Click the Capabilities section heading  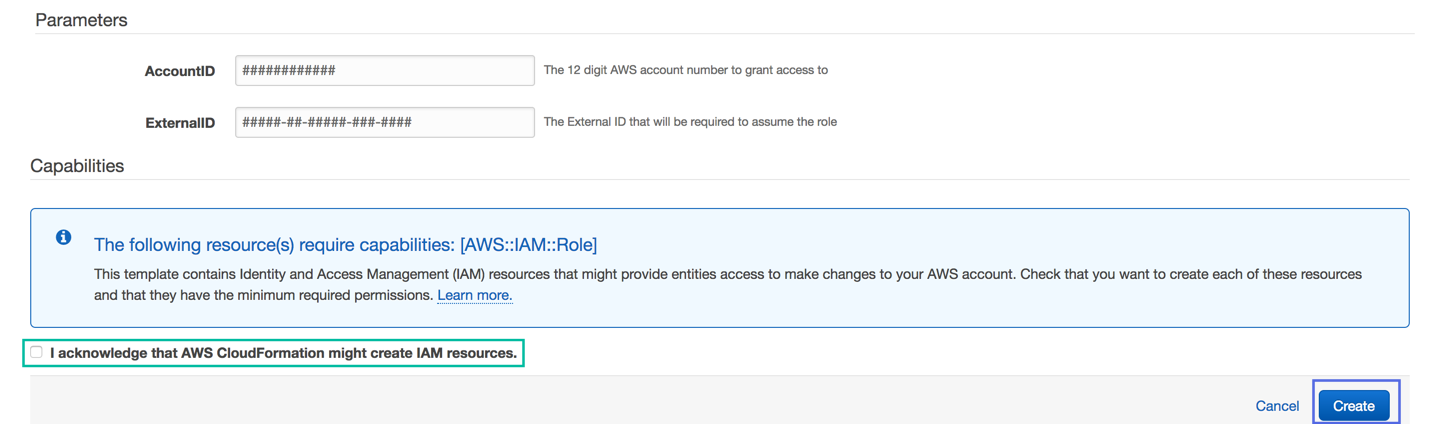[x=77, y=166]
